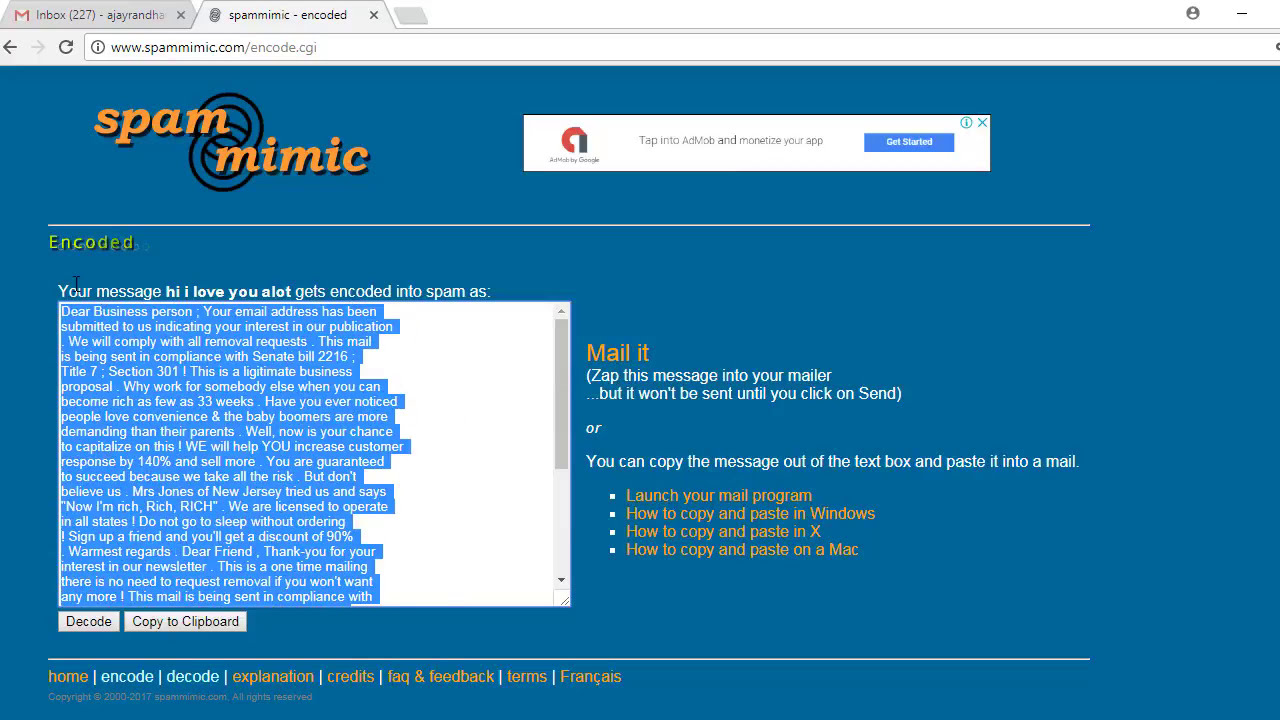Open the Mail it link

point(617,353)
